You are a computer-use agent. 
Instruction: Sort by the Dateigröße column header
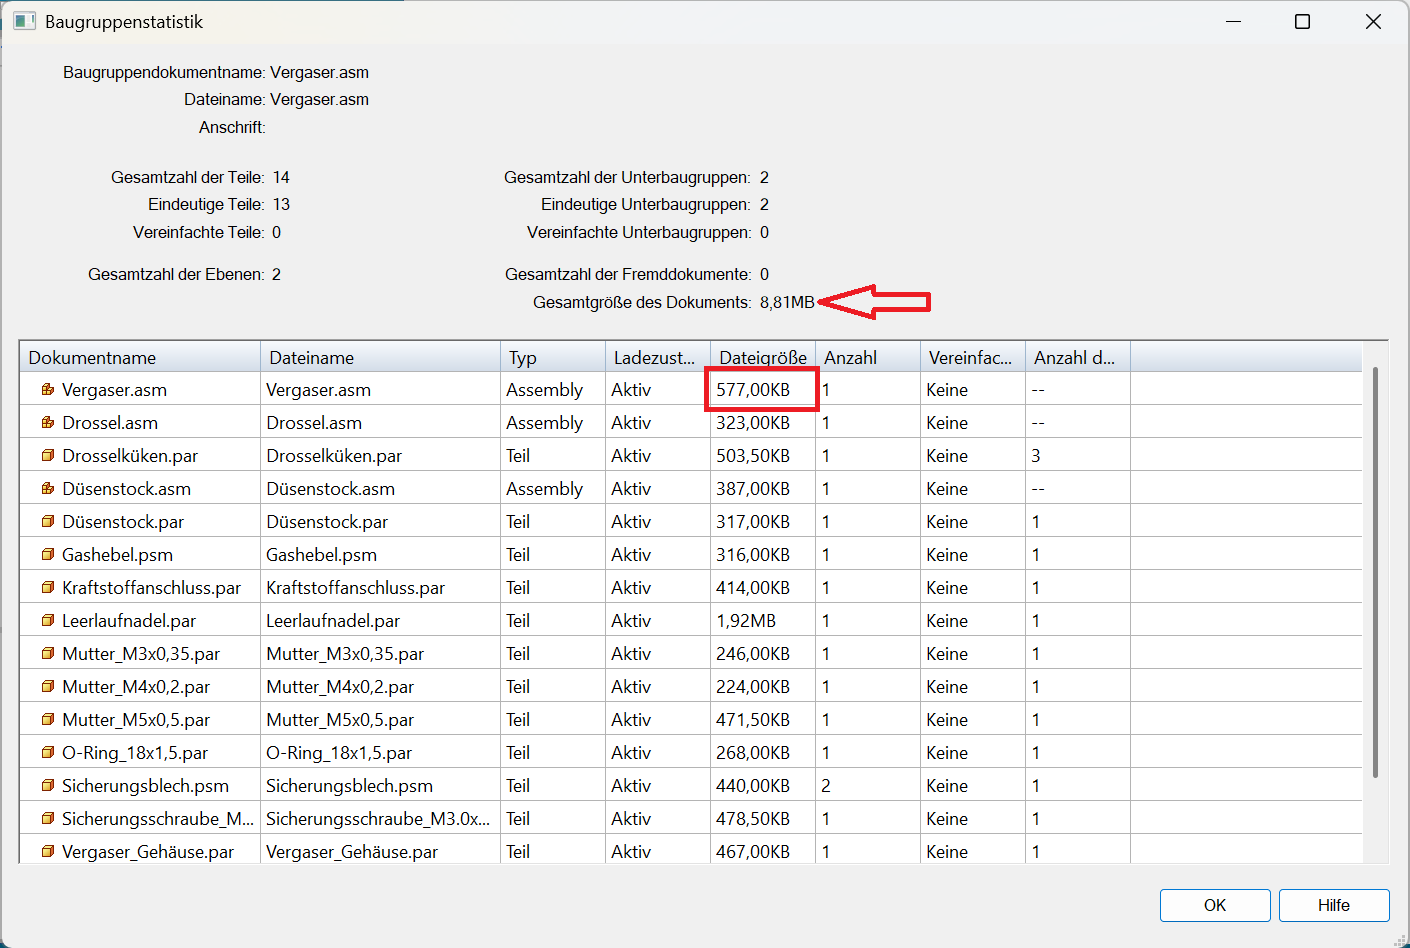coord(762,358)
